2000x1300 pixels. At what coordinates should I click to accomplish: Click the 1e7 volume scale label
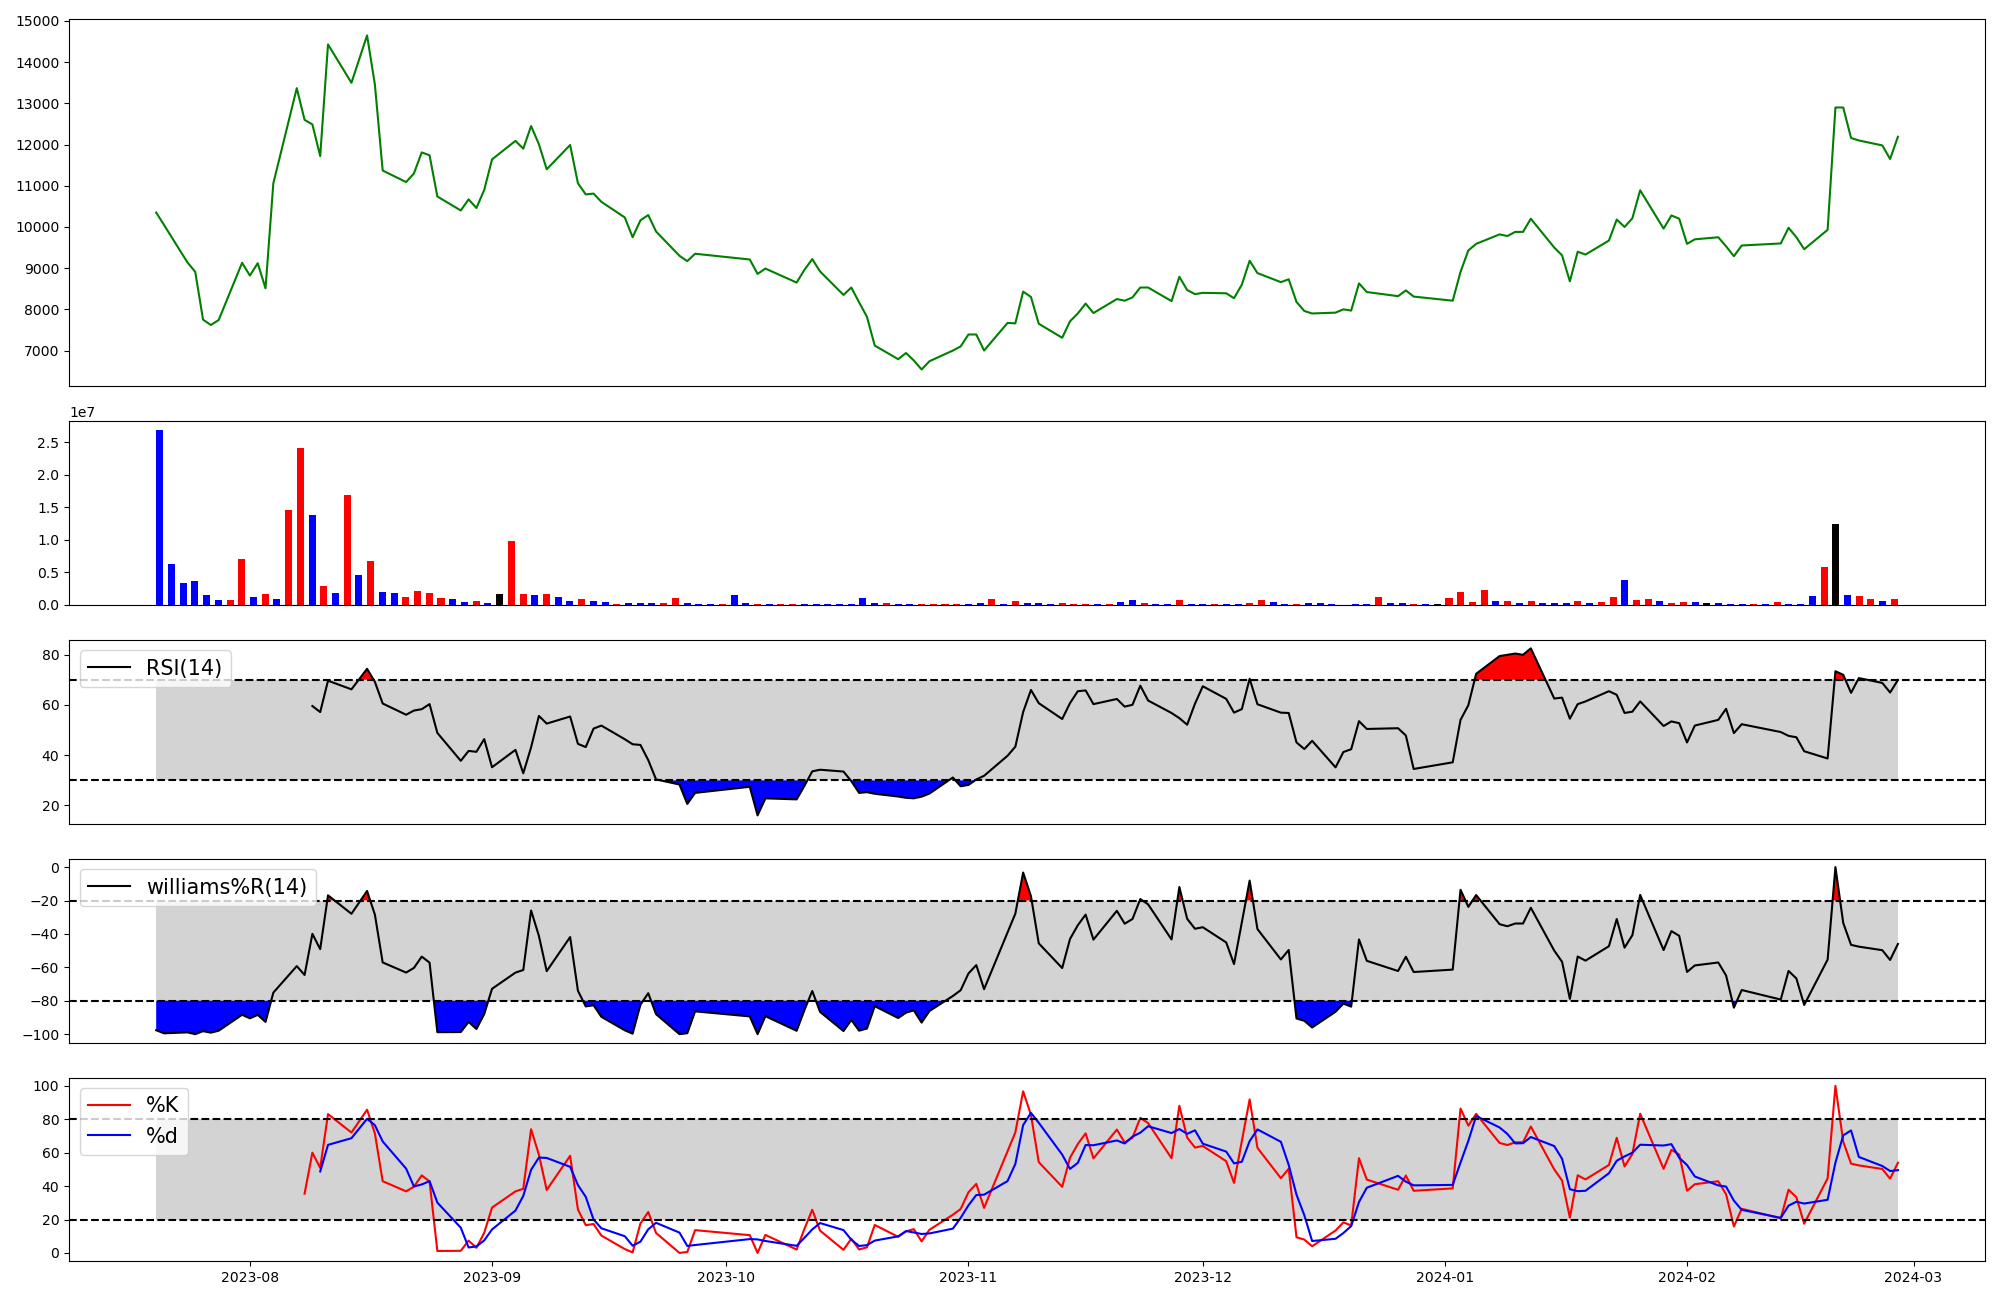point(82,413)
